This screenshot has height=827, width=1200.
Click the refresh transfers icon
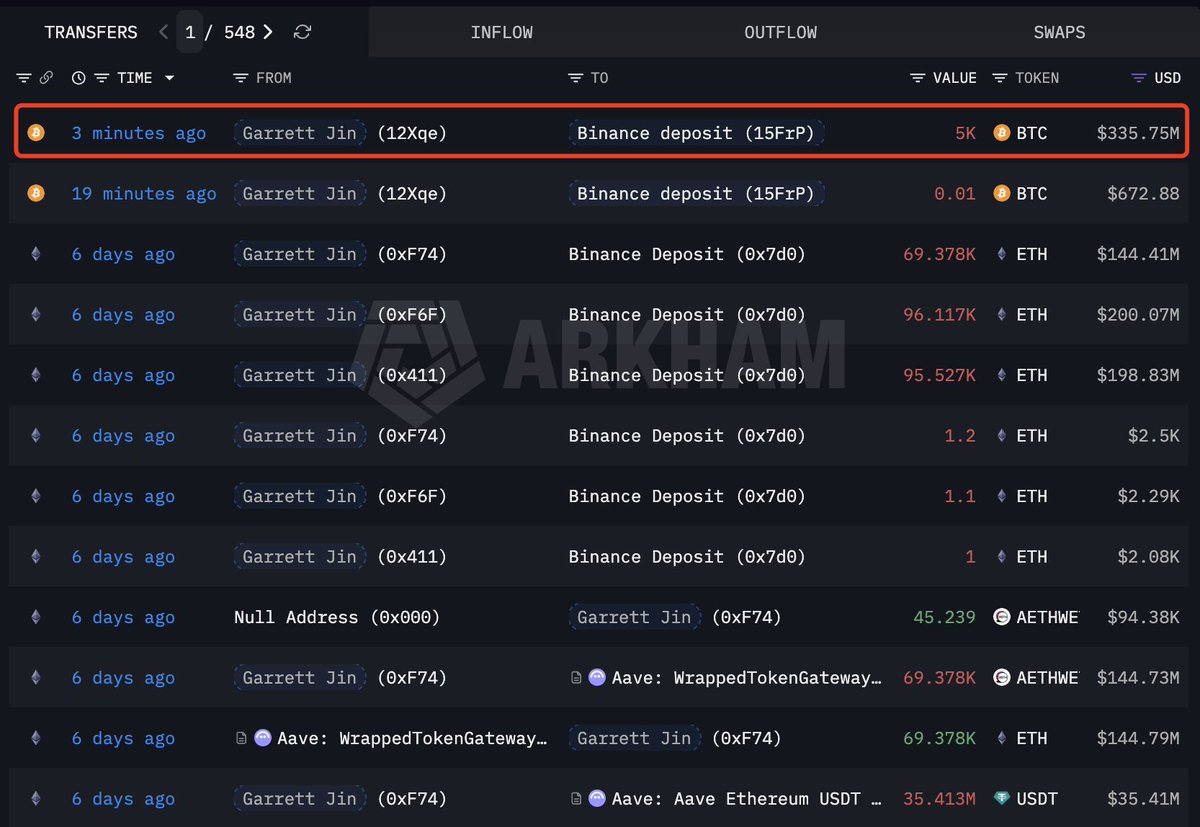(302, 32)
